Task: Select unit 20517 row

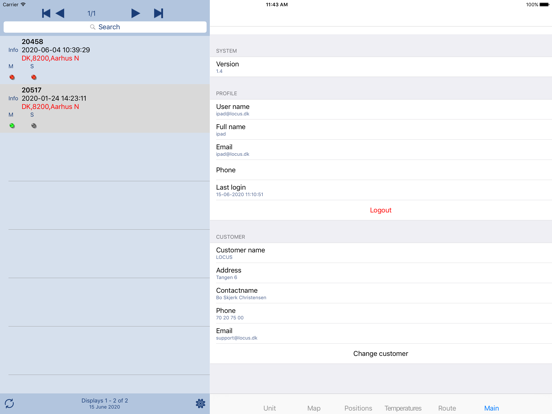Action: coord(105,108)
